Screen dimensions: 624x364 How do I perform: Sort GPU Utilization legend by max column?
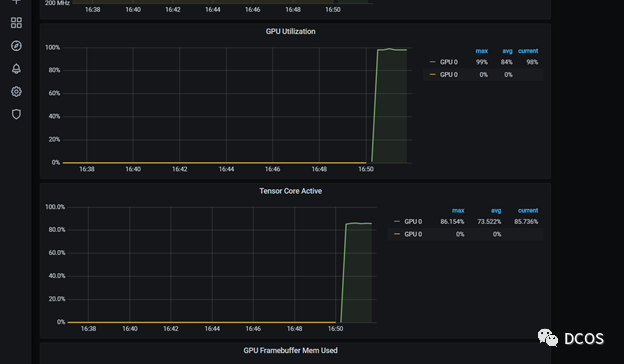pos(482,51)
